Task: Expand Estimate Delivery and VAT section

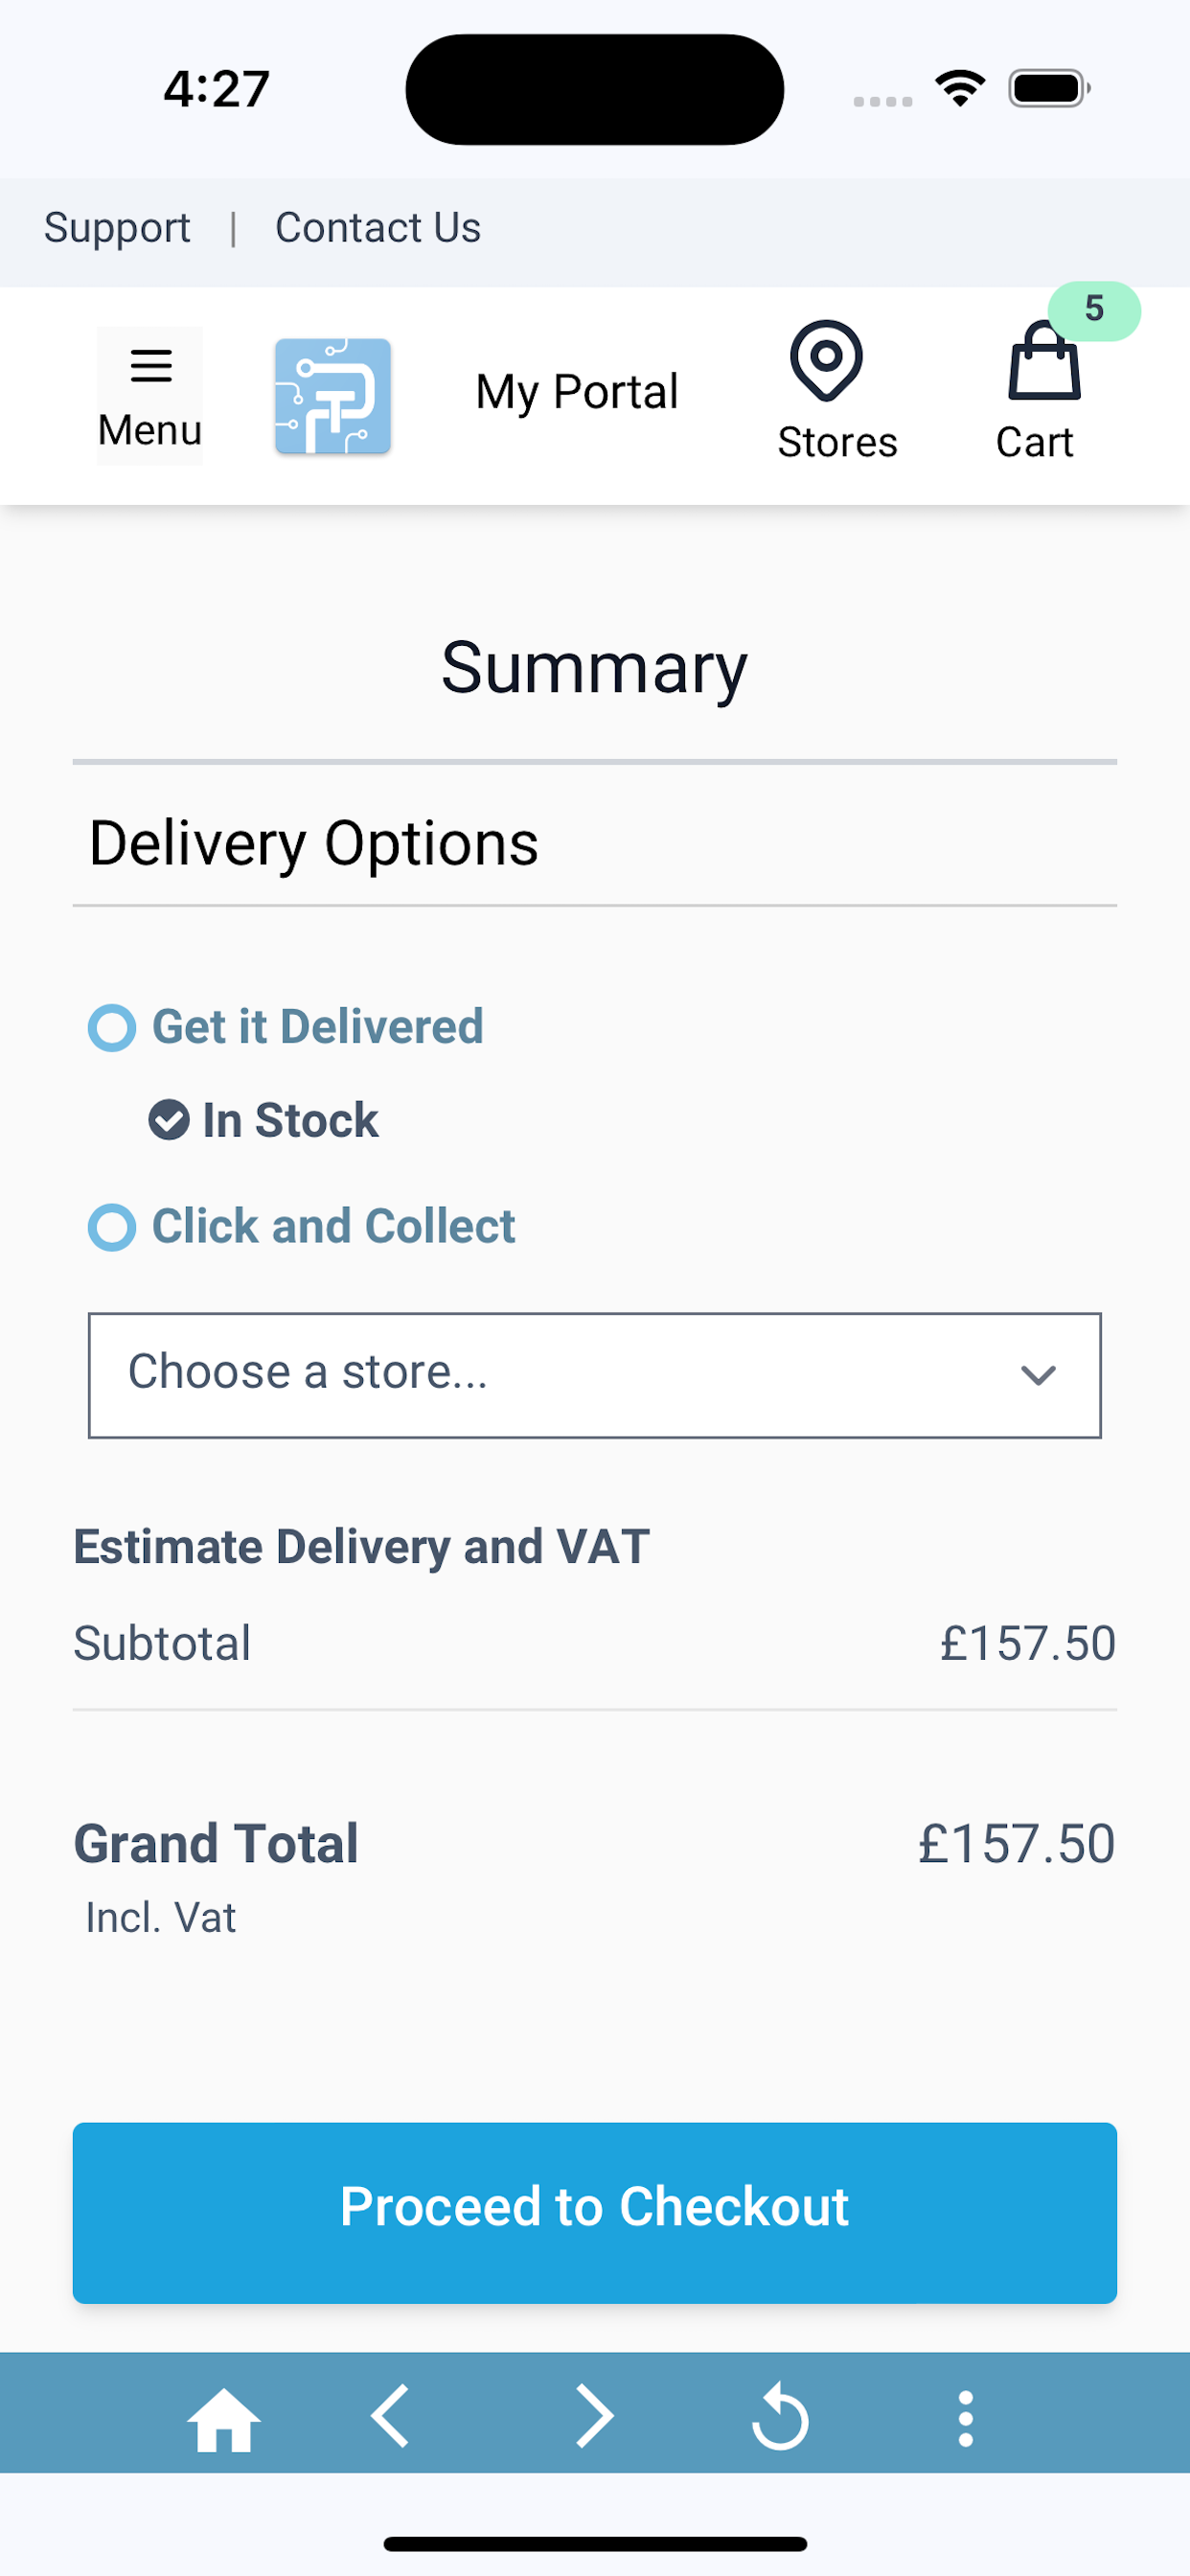Action: pos(362,1547)
